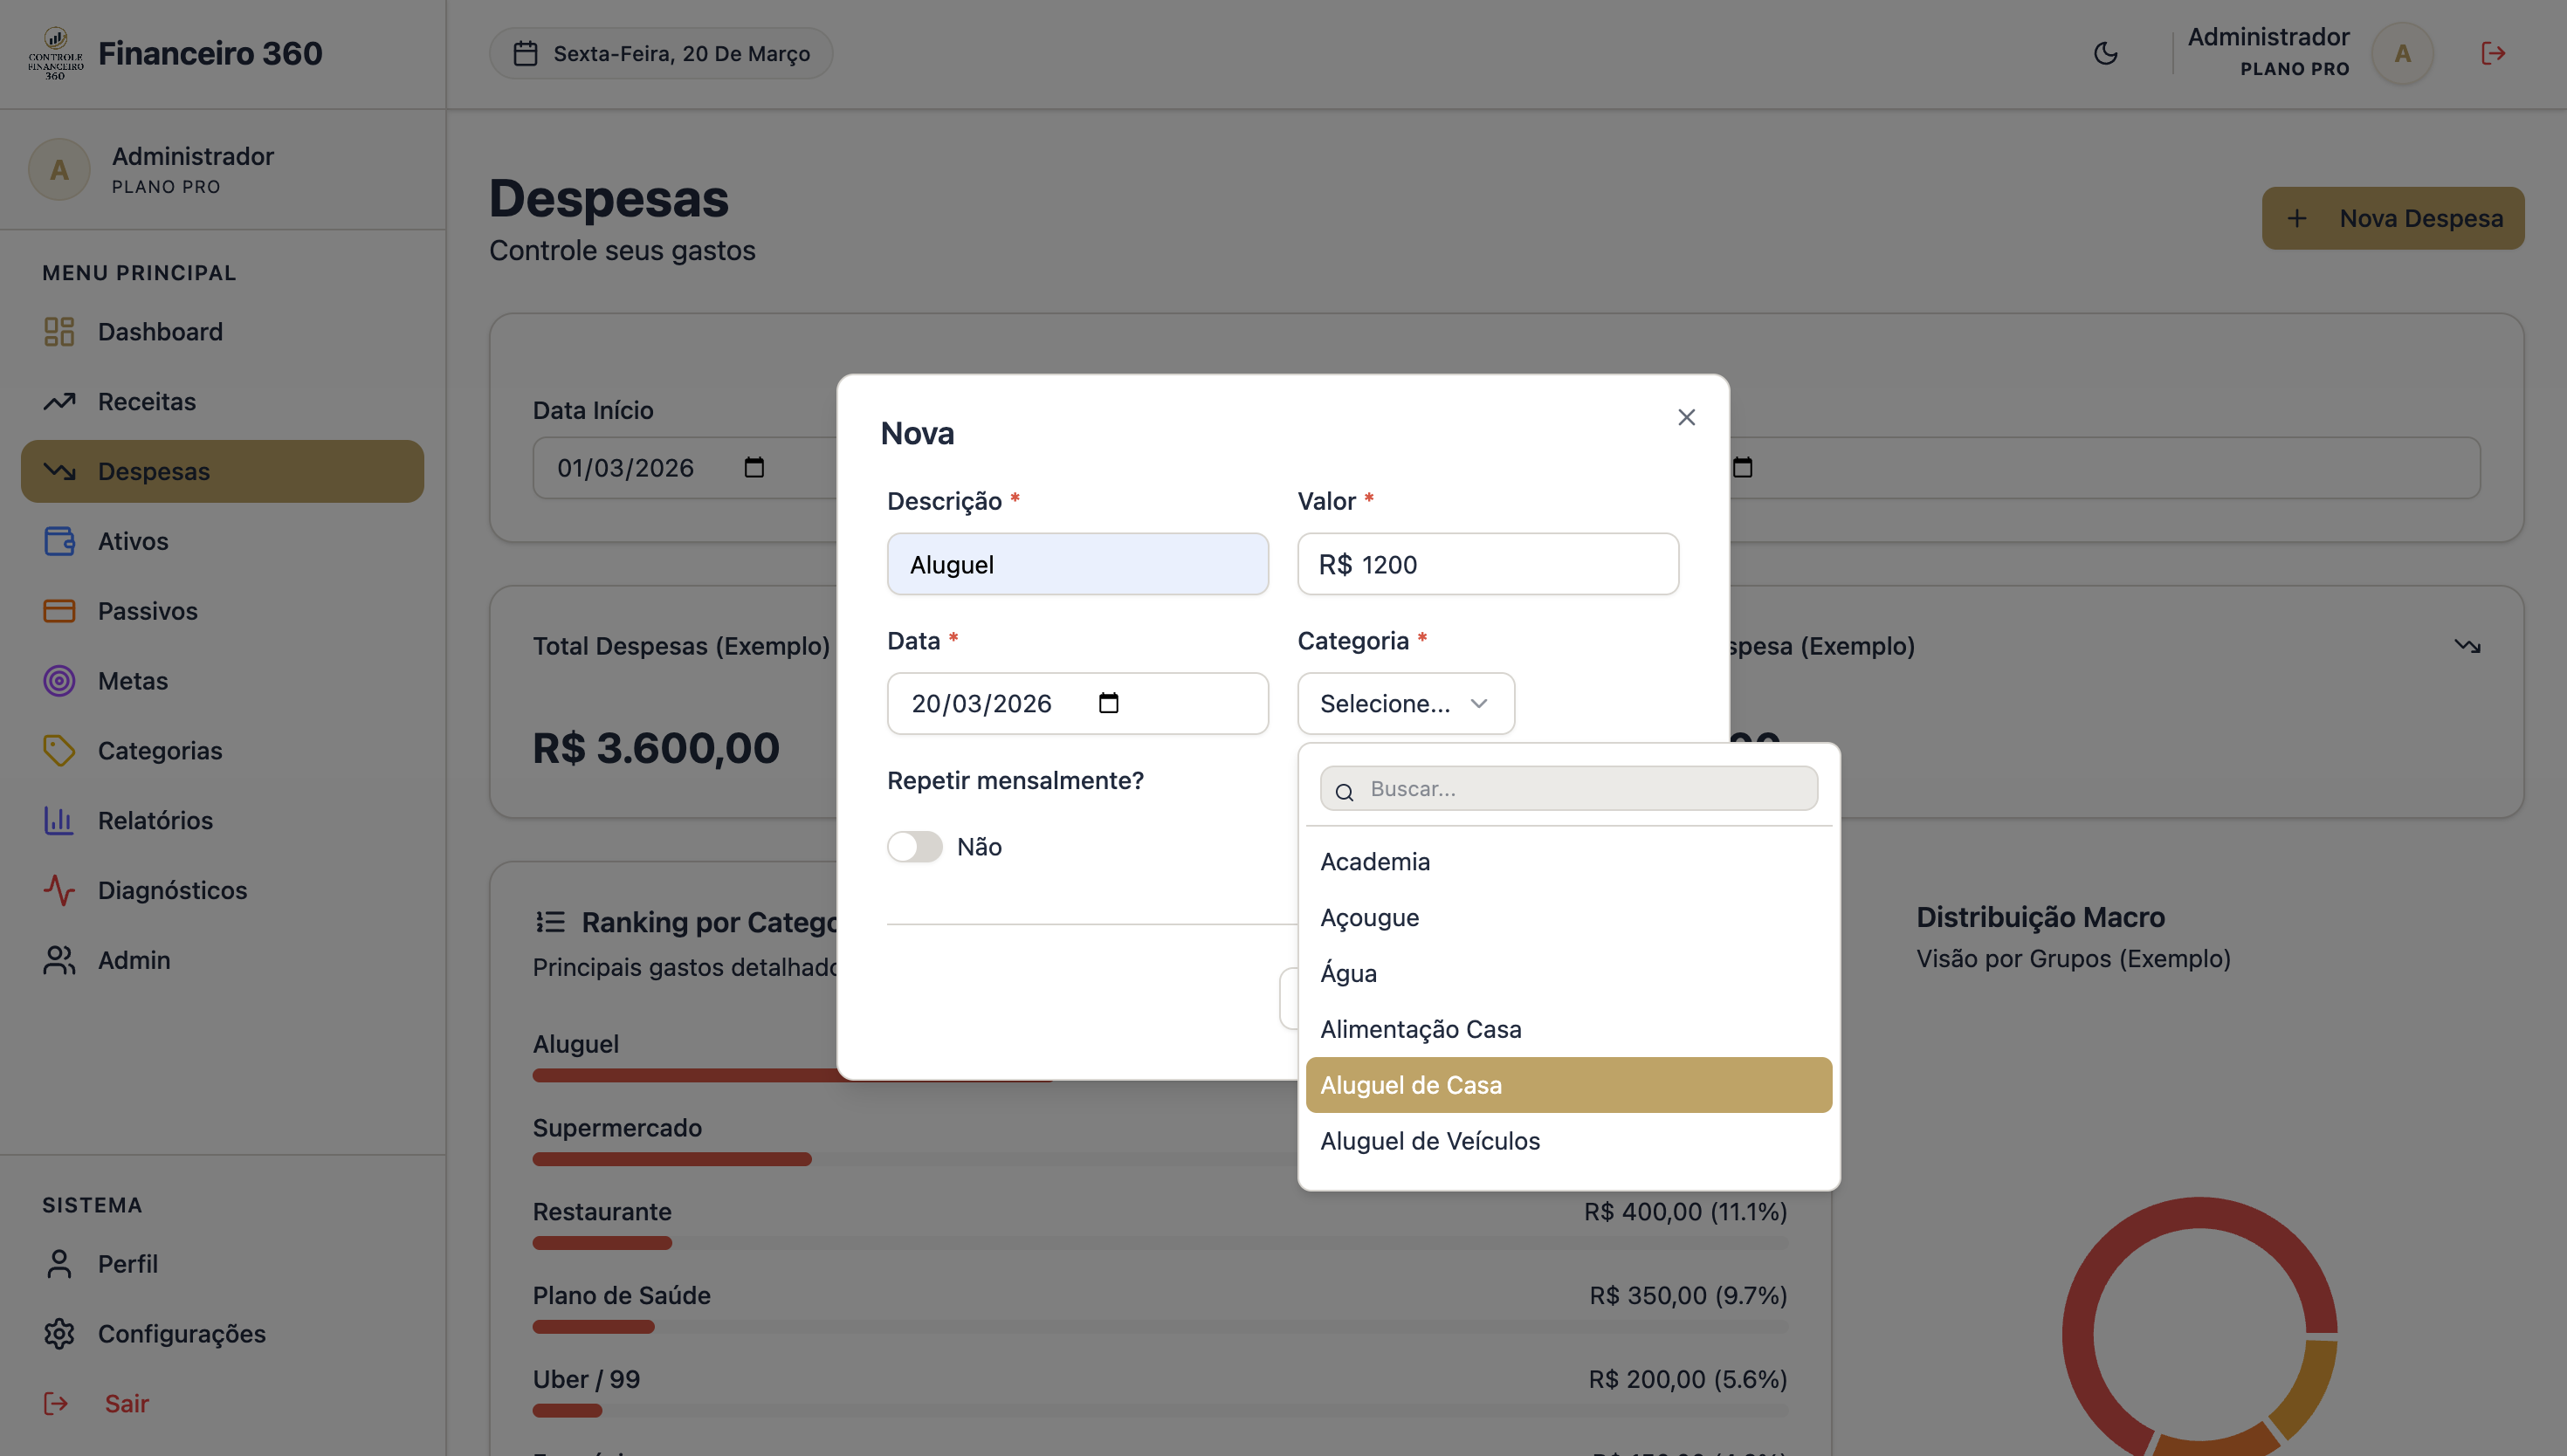
Task: Close the Nova dialog with X
Action: point(1686,417)
